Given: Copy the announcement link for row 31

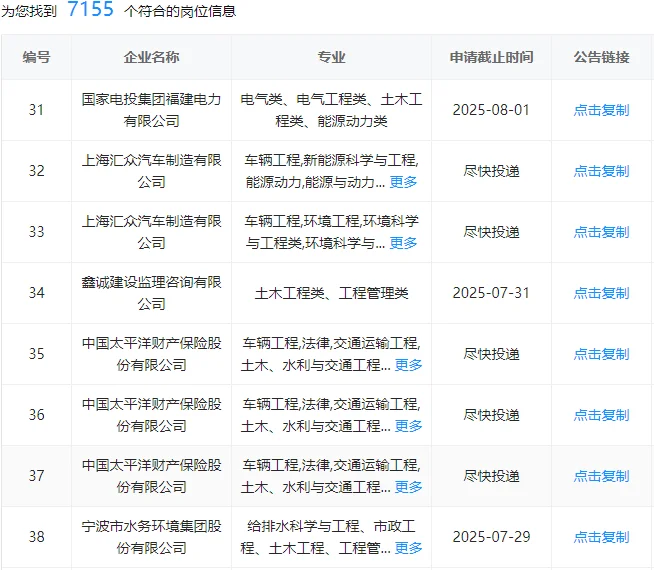Looking at the screenshot, I should tap(601, 110).
